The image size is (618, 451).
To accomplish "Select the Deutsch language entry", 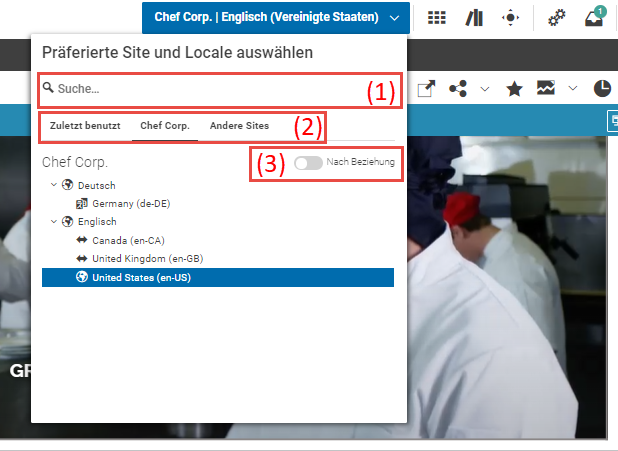I will [97, 185].
